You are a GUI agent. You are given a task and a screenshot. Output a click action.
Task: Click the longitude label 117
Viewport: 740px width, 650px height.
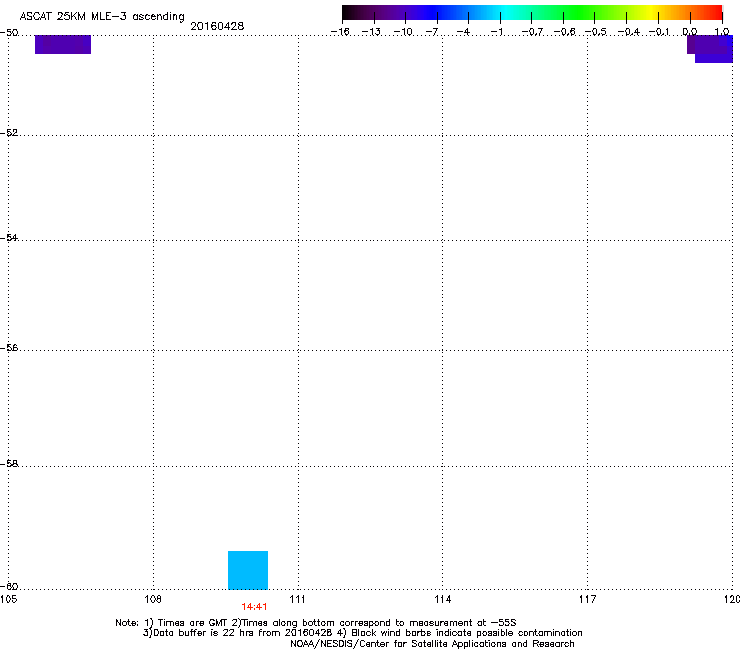coord(587,599)
